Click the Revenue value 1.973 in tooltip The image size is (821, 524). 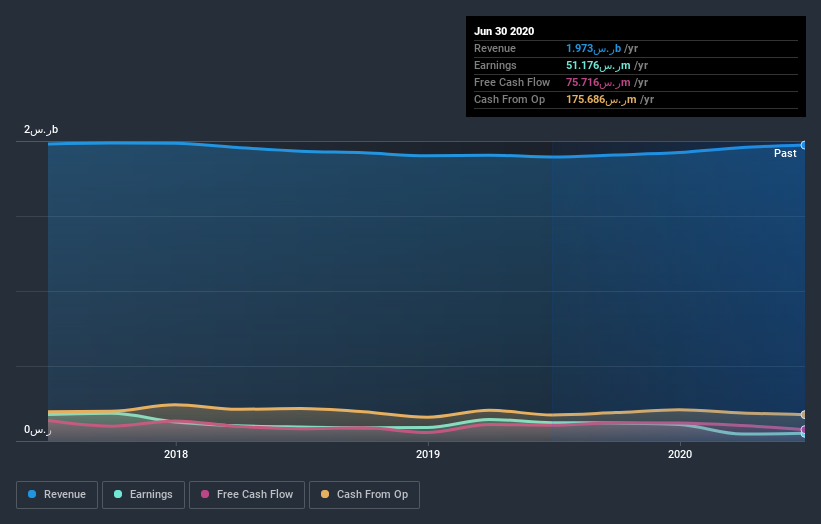coord(594,49)
